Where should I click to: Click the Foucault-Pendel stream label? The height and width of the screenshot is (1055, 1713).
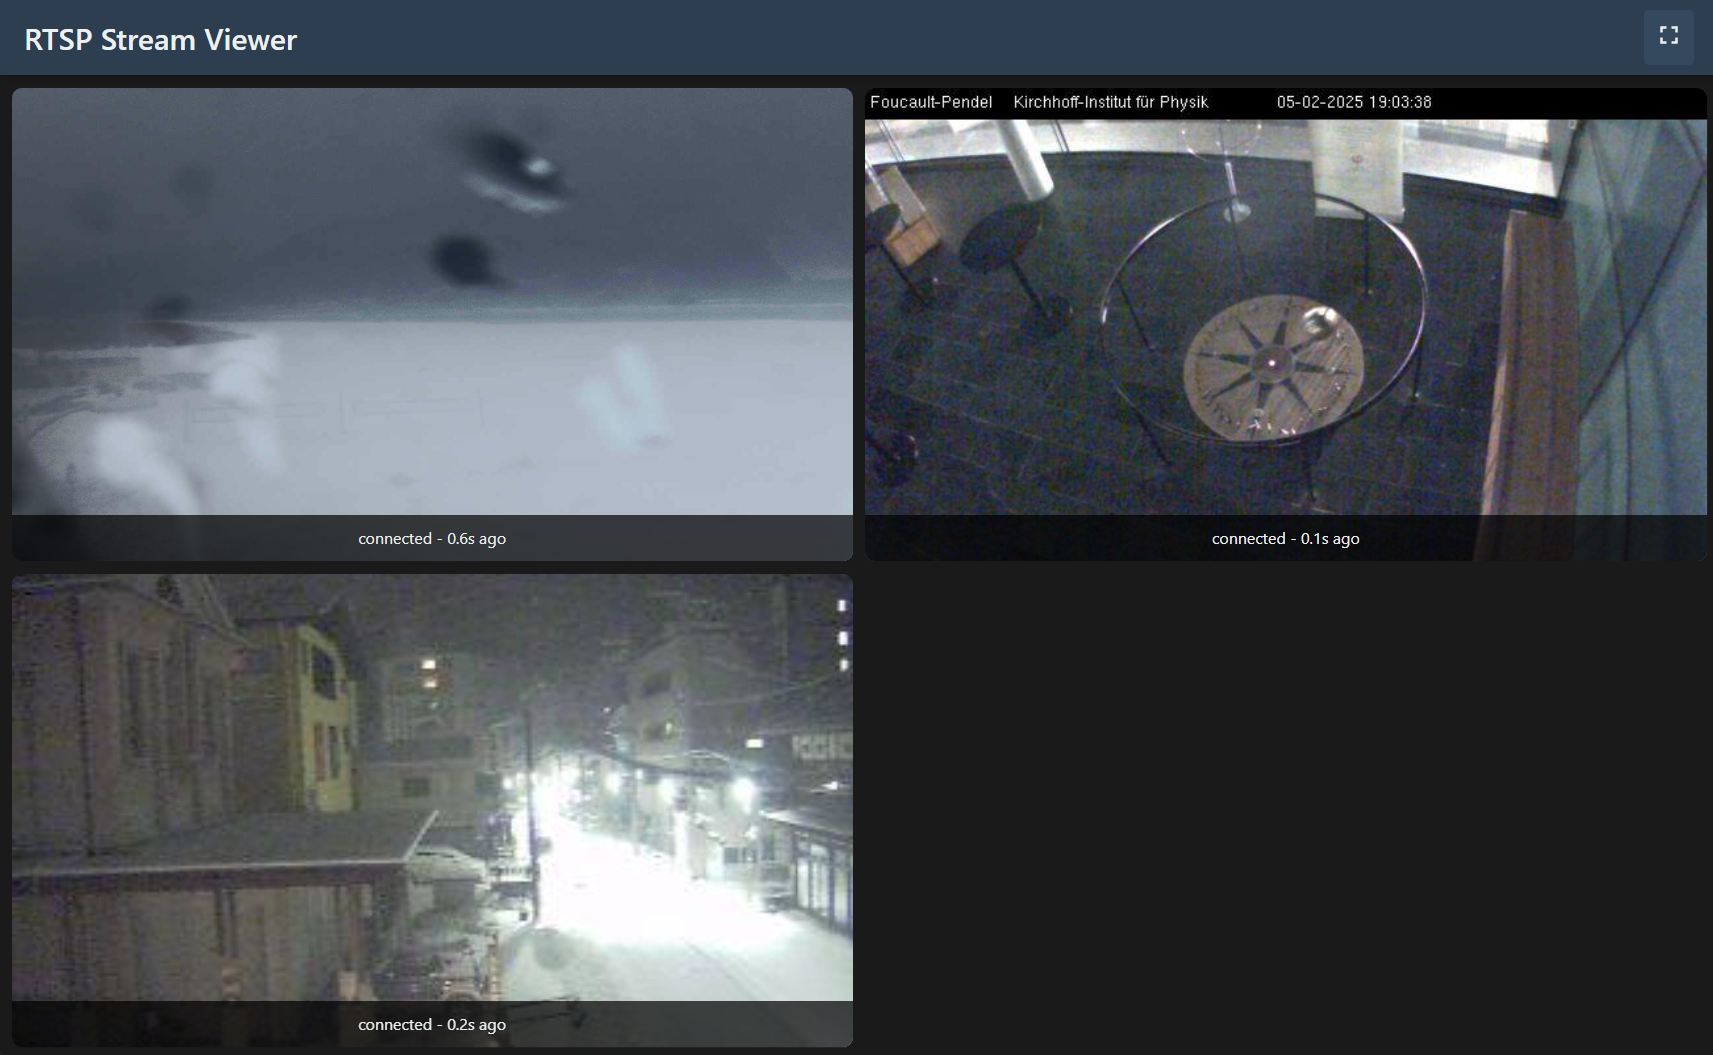[931, 101]
